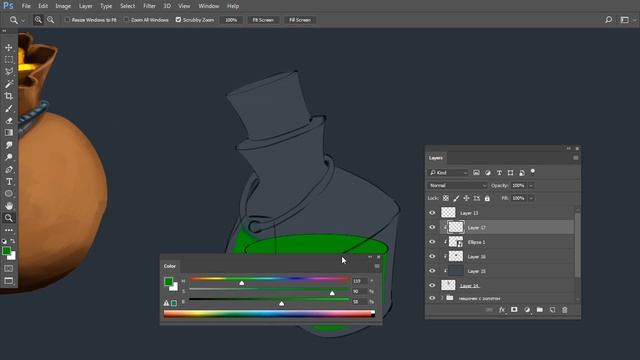Click the Quick Mask mode icon

(9, 269)
